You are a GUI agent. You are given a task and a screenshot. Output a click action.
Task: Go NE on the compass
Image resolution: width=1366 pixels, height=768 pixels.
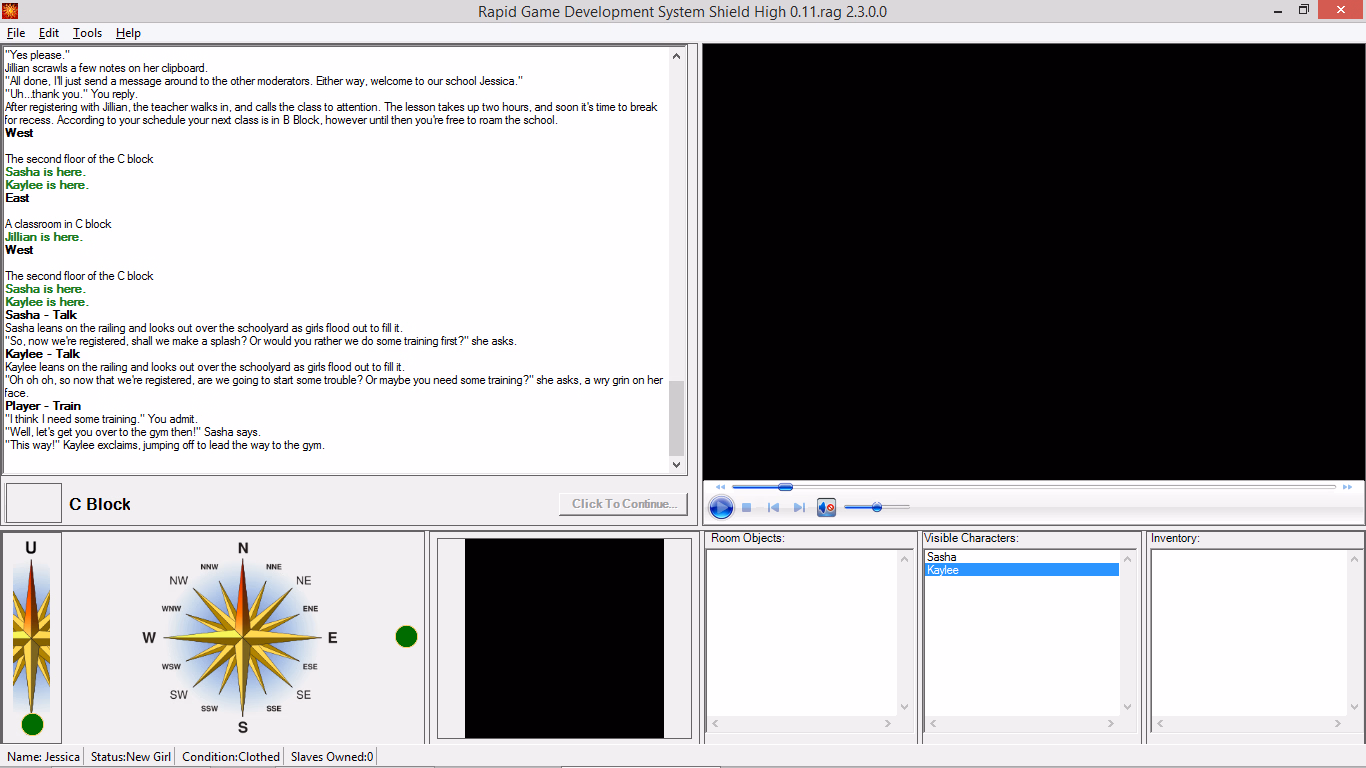pos(303,581)
